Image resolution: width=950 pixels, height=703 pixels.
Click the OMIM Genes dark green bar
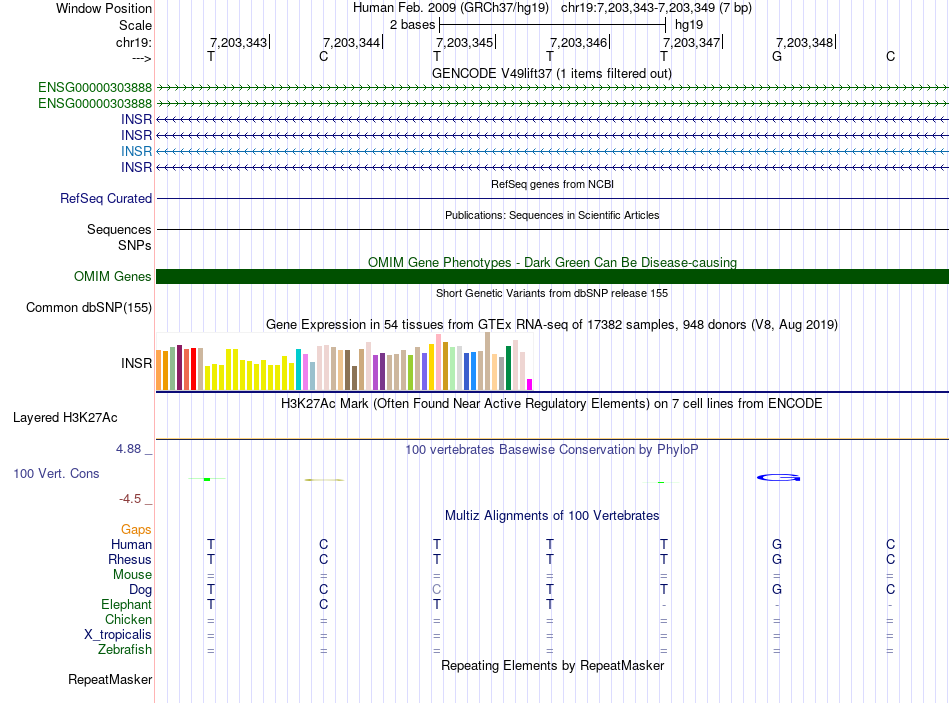[x=552, y=277]
